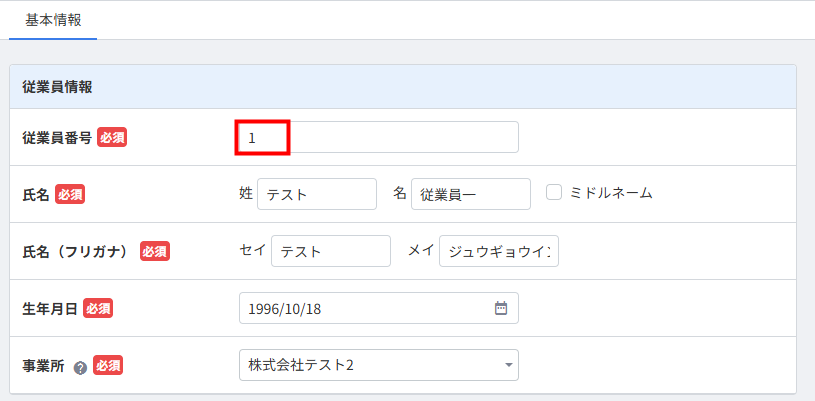The height and width of the screenshot is (401, 815).
Task: Click the 必須 badge beside 氏名 label
Action: click(70, 194)
